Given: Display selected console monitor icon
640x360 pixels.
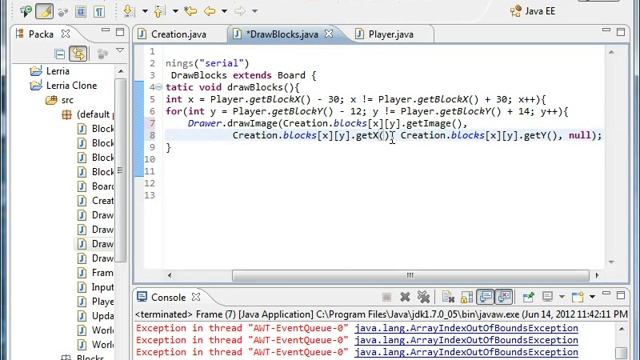Looking at the screenshot, I should click(547, 297).
